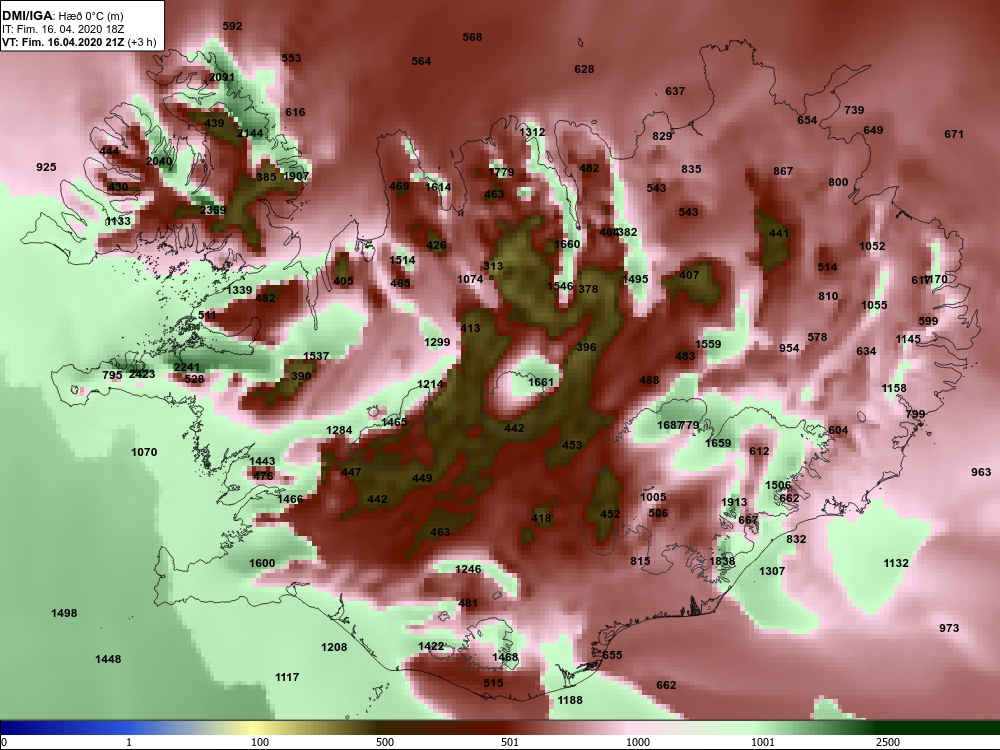
Task: Select the 1913 map value
Action: [734, 502]
